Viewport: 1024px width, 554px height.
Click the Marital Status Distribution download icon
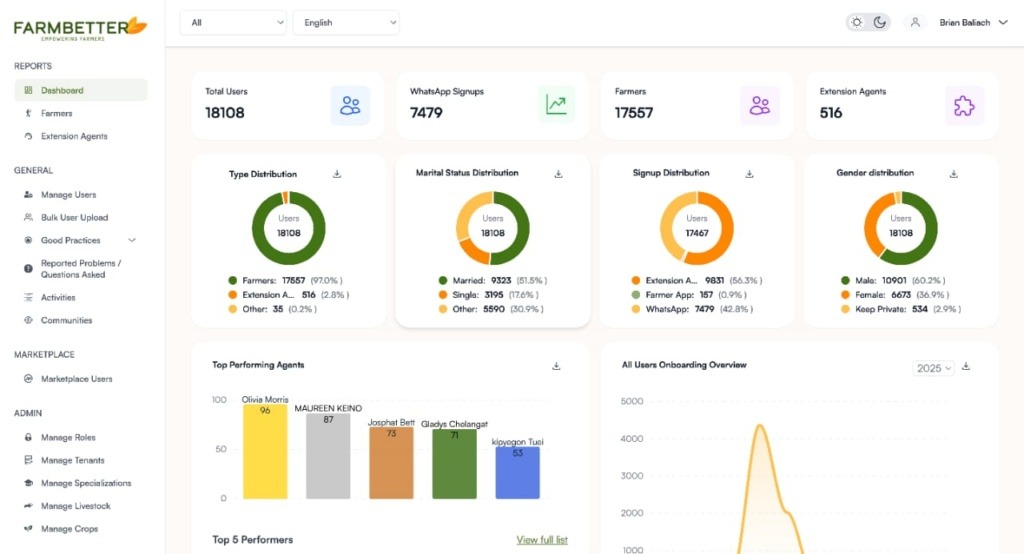558,174
